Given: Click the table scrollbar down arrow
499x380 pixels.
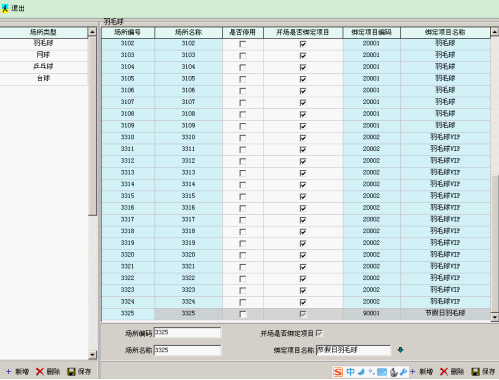Looking at the screenshot, I should 495,317.
